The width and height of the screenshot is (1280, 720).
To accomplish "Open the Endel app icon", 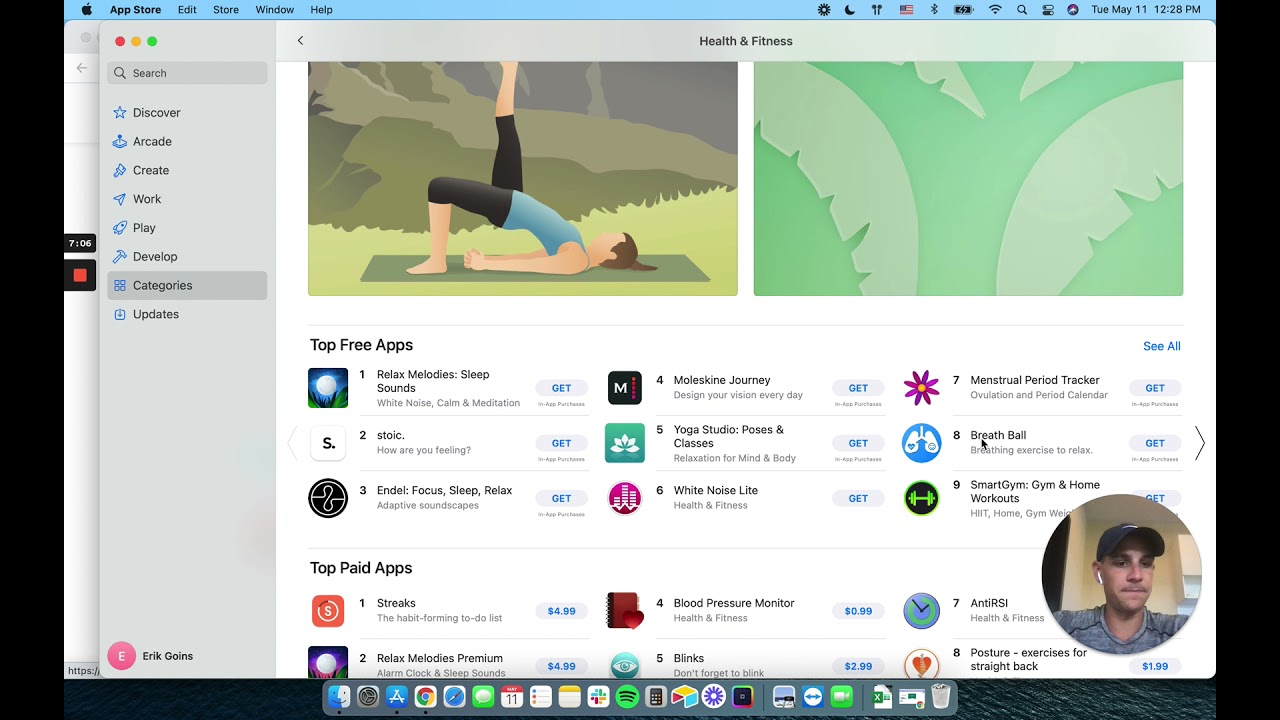I will click(328, 498).
